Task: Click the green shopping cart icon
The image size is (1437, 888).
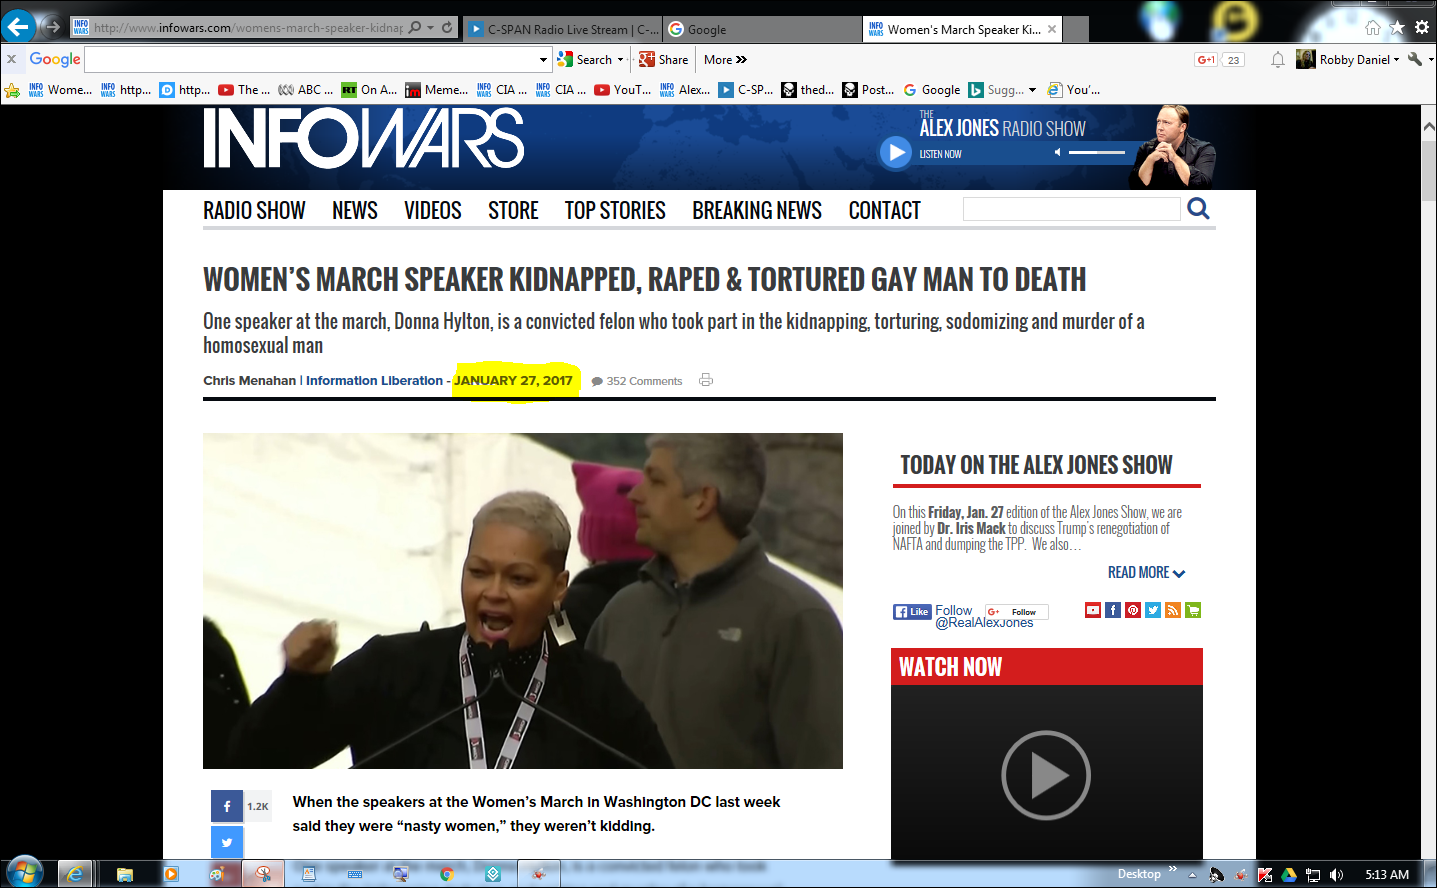Action: click(x=1193, y=610)
